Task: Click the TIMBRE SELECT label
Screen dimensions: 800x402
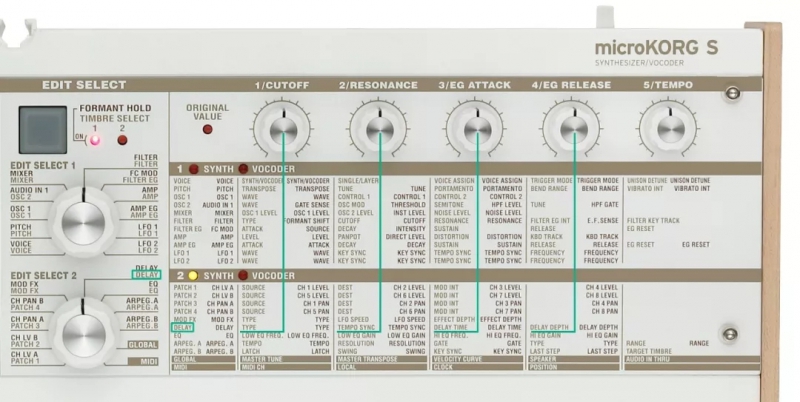Action: pyautogui.click(x=115, y=118)
